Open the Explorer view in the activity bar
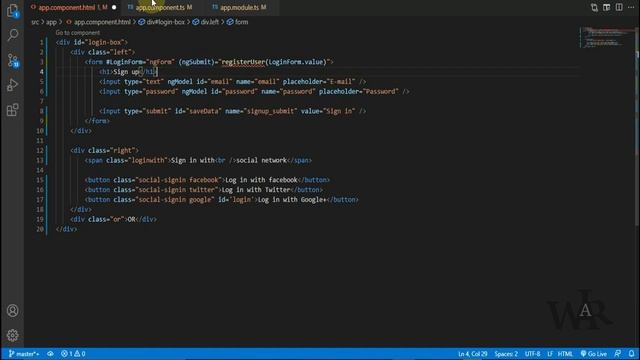The image size is (640, 360). click(x=13, y=11)
